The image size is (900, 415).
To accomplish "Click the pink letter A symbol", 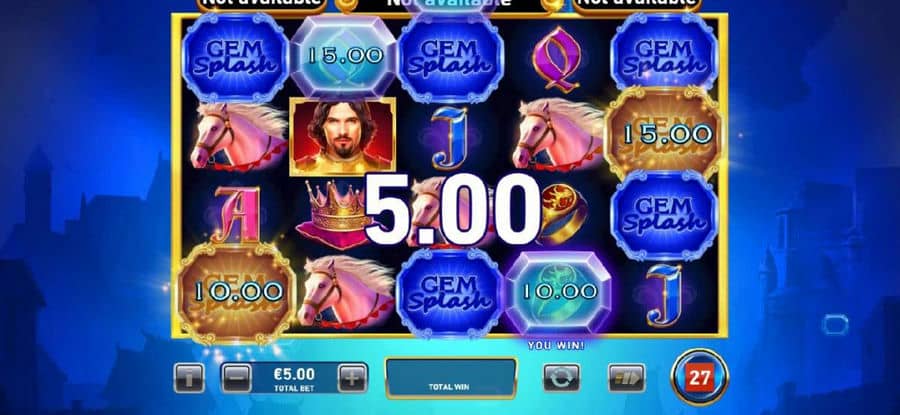I will (x=236, y=214).
